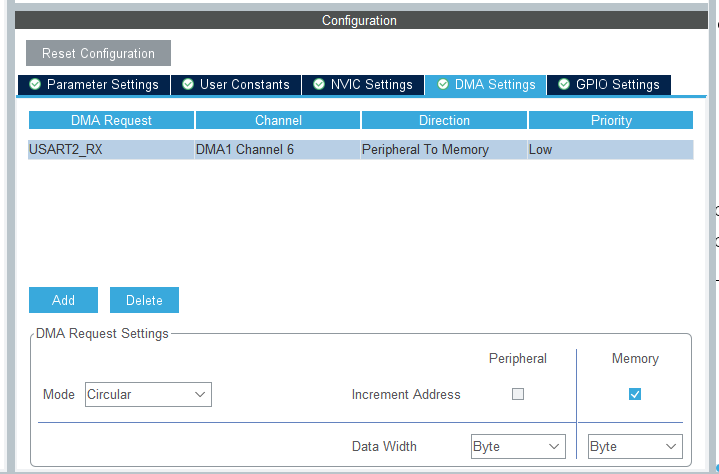The width and height of the screenshot is (719, 474).
Task: Open the Memory Data Width dropdown
Action: [x=635, y=446]
